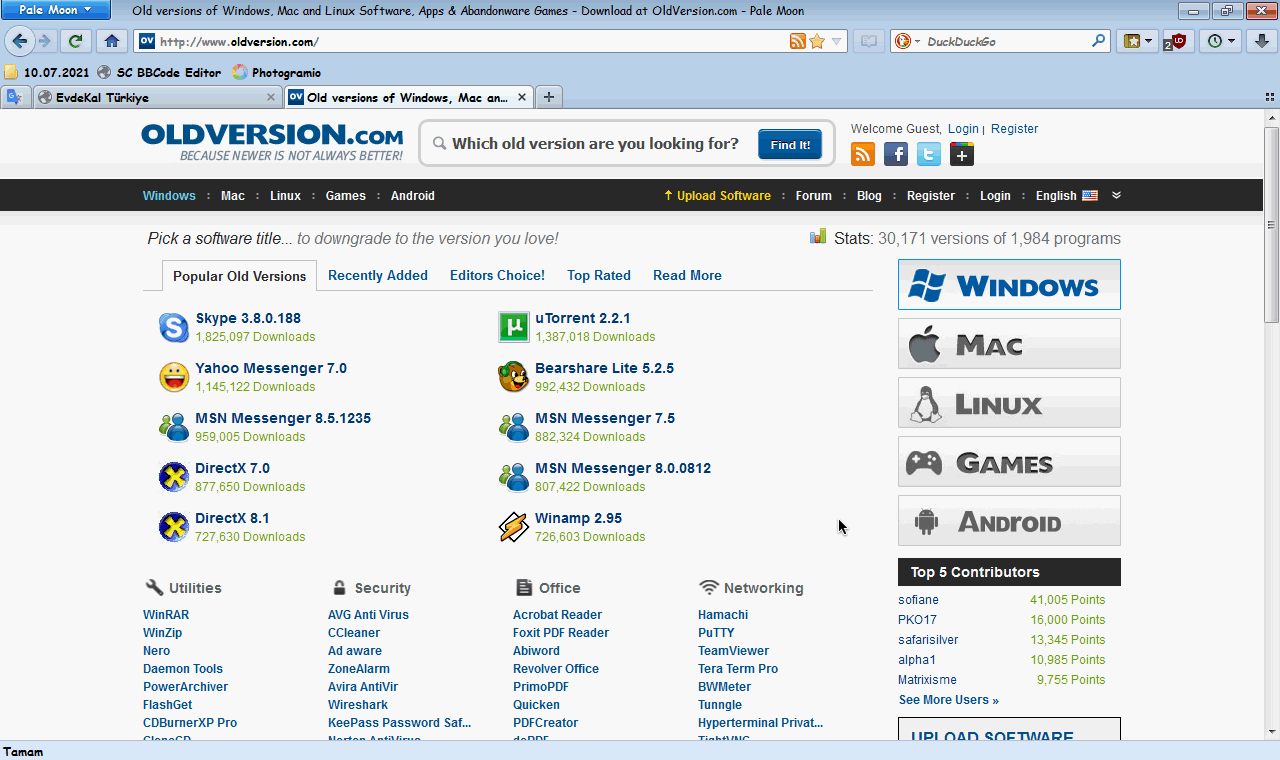Screen dimensions: 1280x760
Task: Click the MSN Messenger 7.5 icon
Action: [x=514, y=427]
